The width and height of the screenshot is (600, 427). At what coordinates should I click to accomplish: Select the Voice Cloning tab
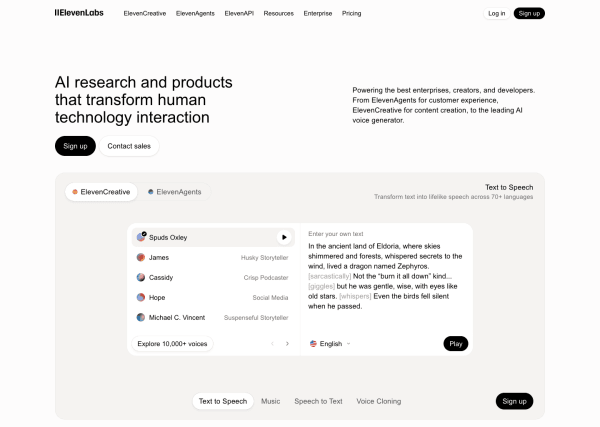pos(379,401)
